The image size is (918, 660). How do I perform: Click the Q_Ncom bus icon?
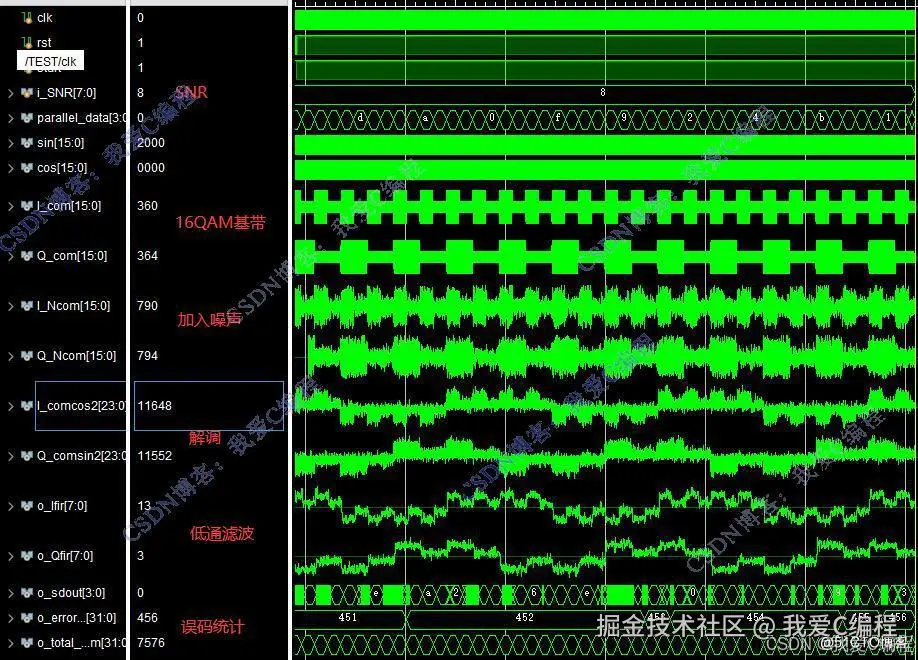(x=27, y=356)
